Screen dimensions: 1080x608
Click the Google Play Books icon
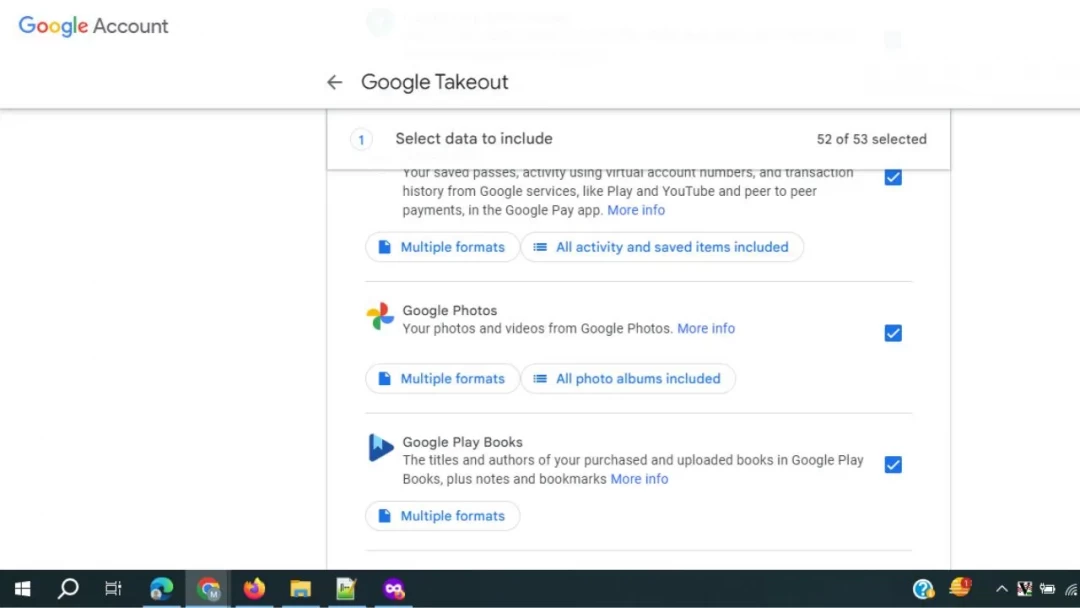(380, 447)
